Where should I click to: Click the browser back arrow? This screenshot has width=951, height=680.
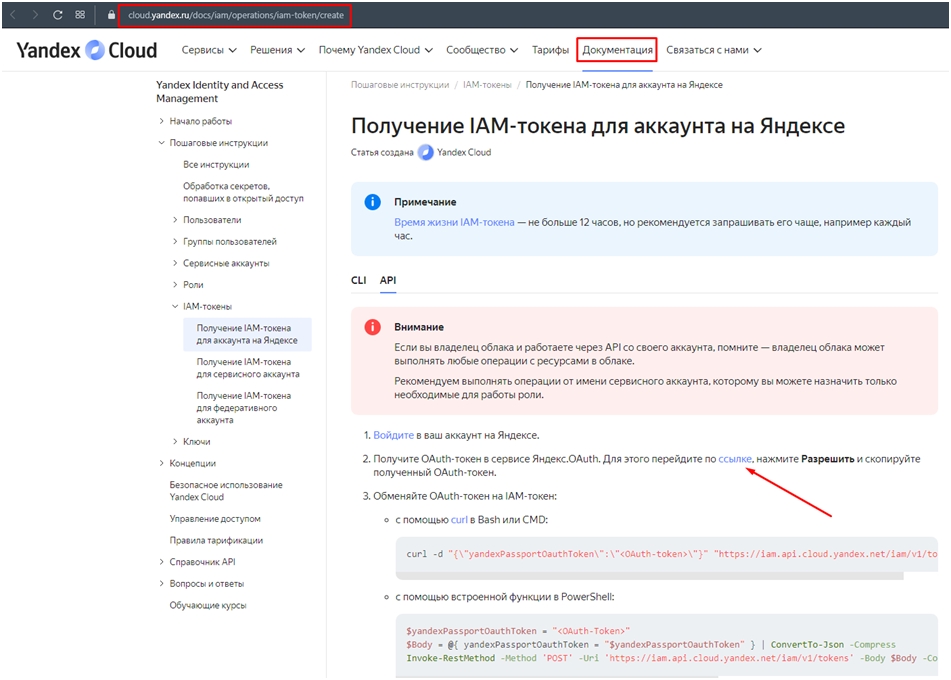(13, 15)
